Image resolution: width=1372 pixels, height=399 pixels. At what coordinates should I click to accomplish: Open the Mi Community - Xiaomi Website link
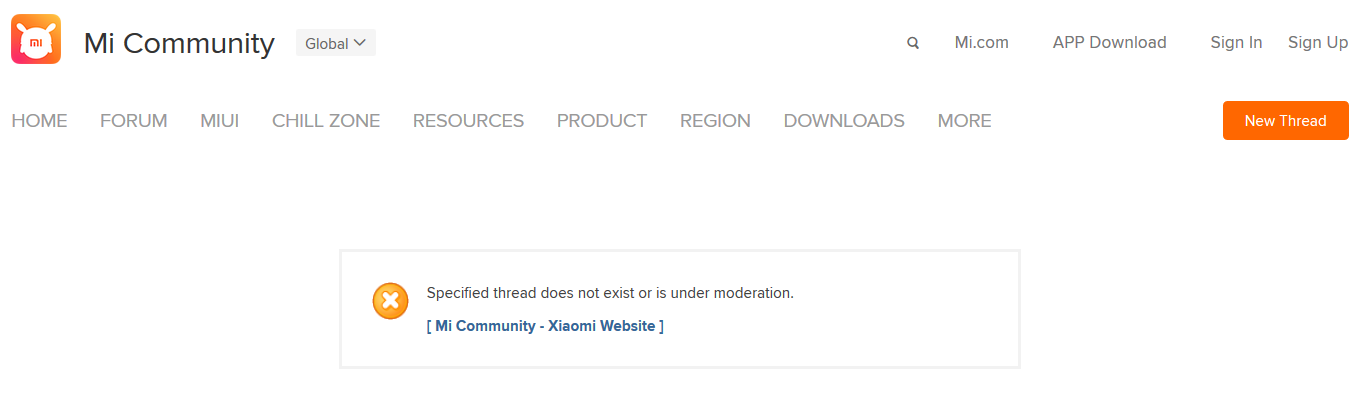click(545, 326)
